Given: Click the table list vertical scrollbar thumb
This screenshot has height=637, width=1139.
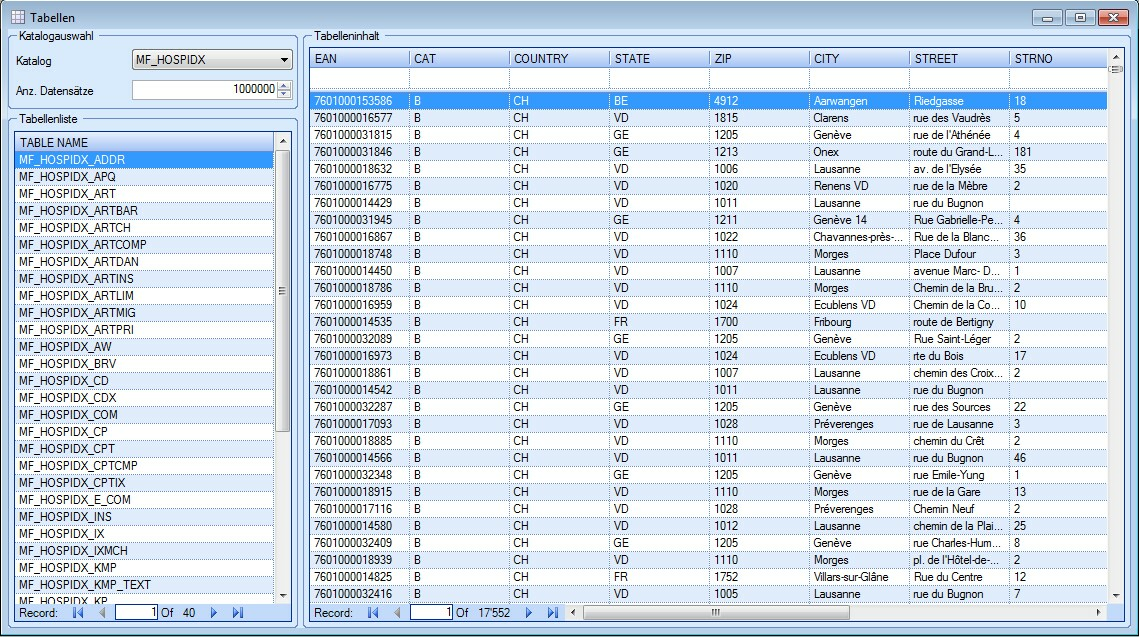Looking at the screenshot, I should 282,290.
